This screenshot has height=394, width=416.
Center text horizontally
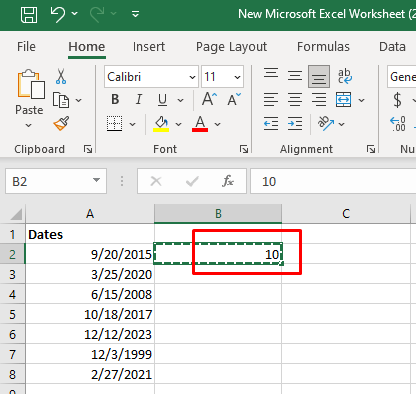tap(295, 100)
